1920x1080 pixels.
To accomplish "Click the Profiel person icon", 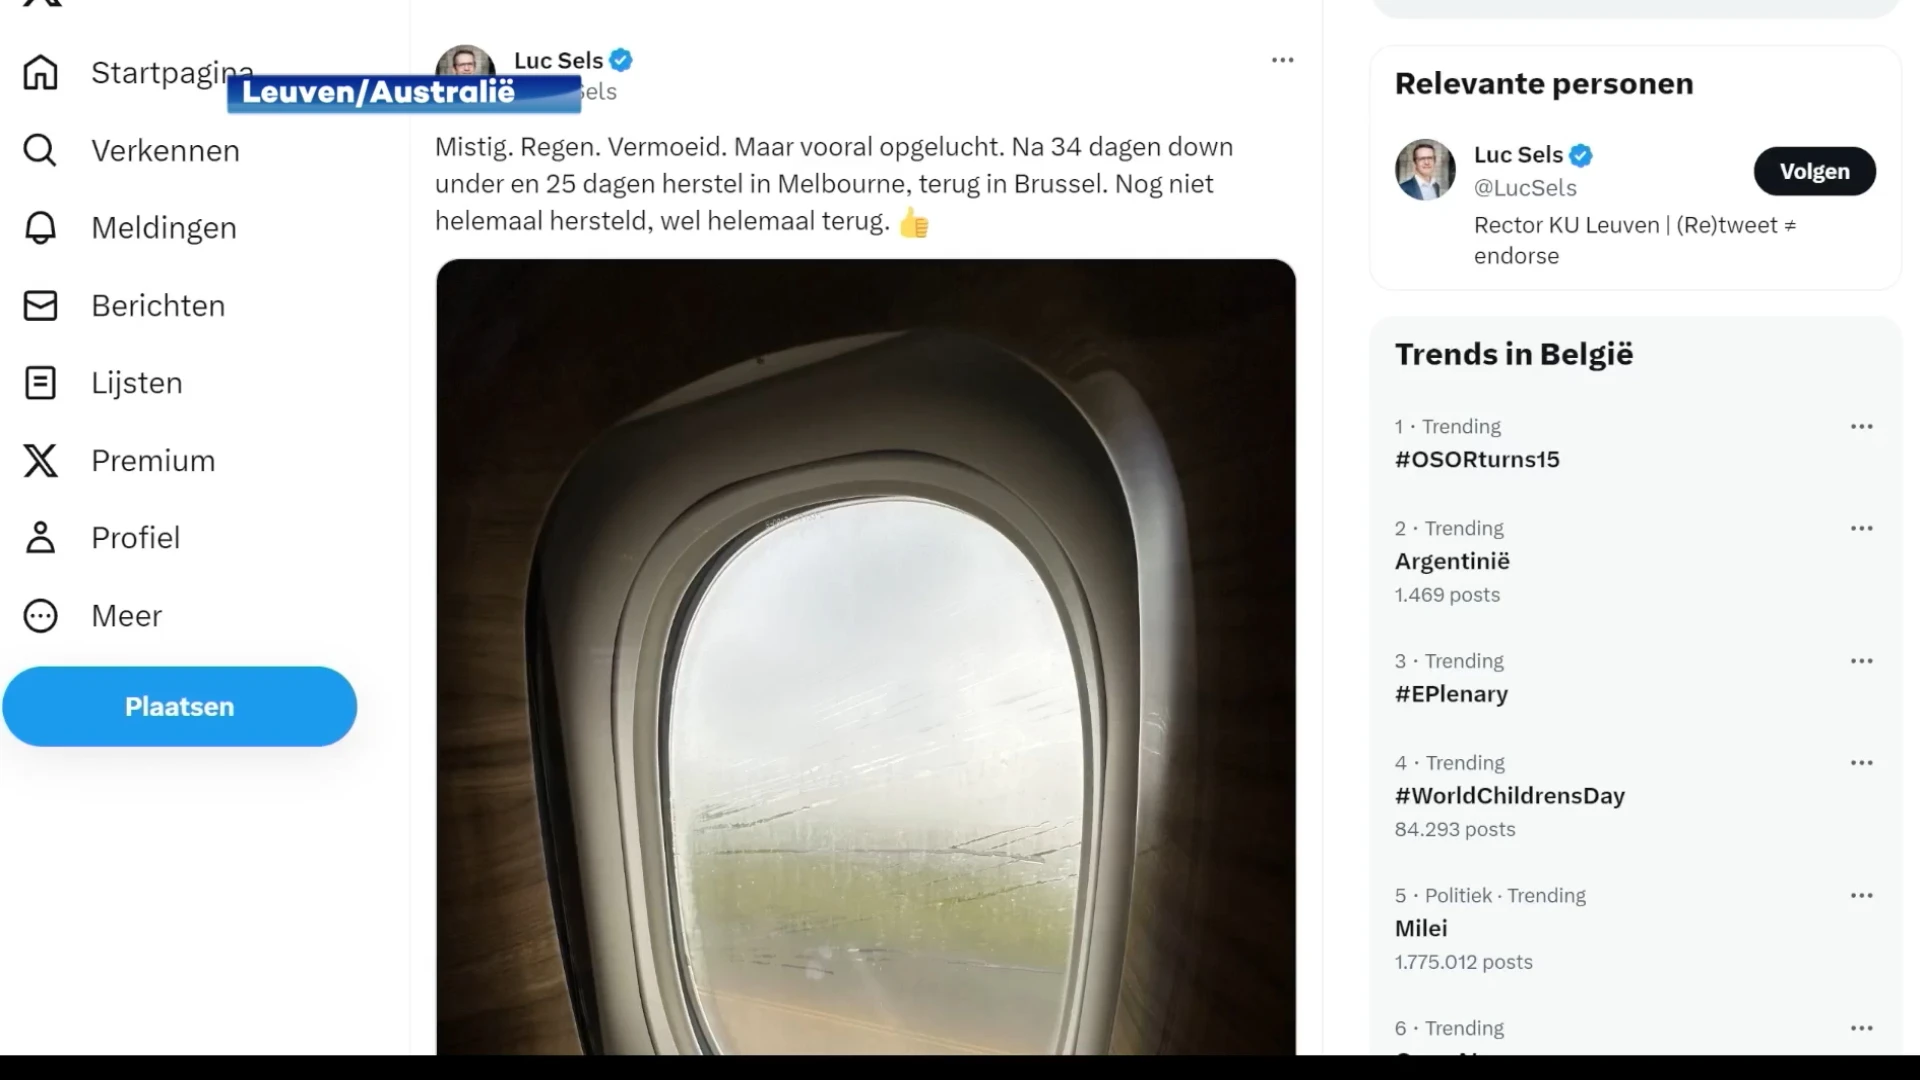I will [x=40, y=538].
